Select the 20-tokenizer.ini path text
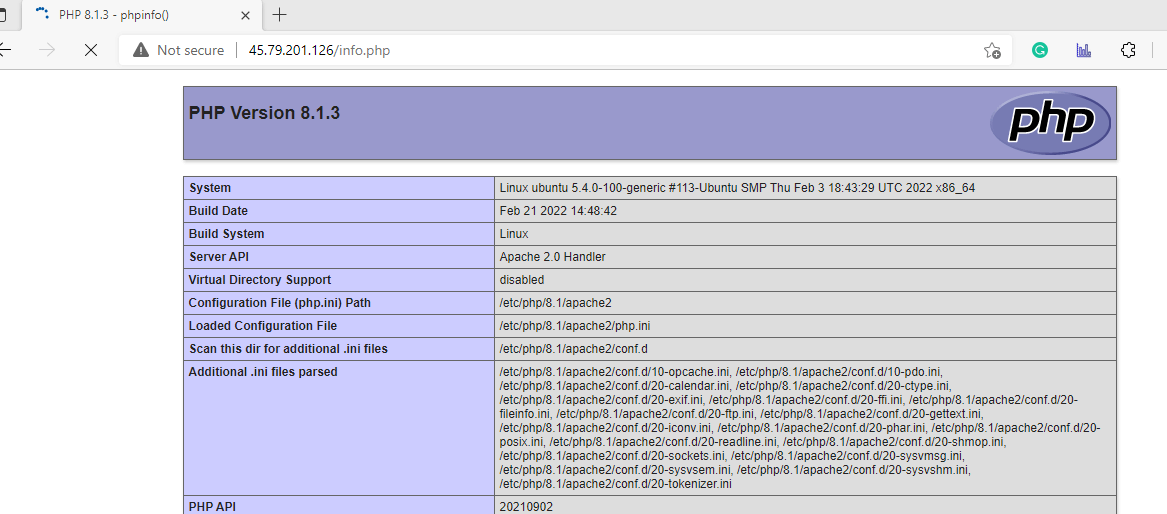Screen dimensions: 1167x514 [616, 484]
